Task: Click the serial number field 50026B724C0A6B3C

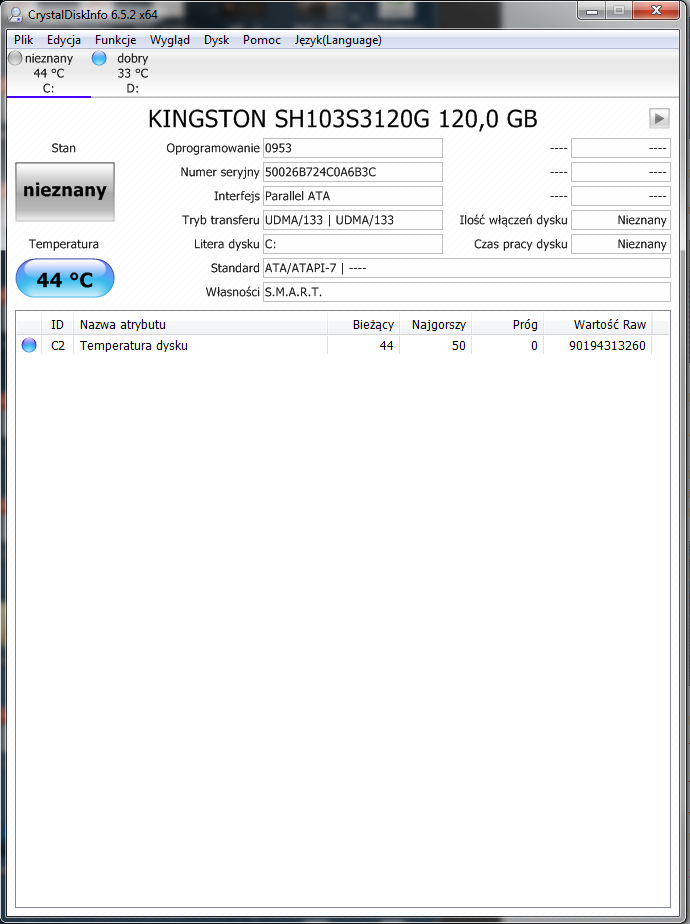Action: [352, 172]
